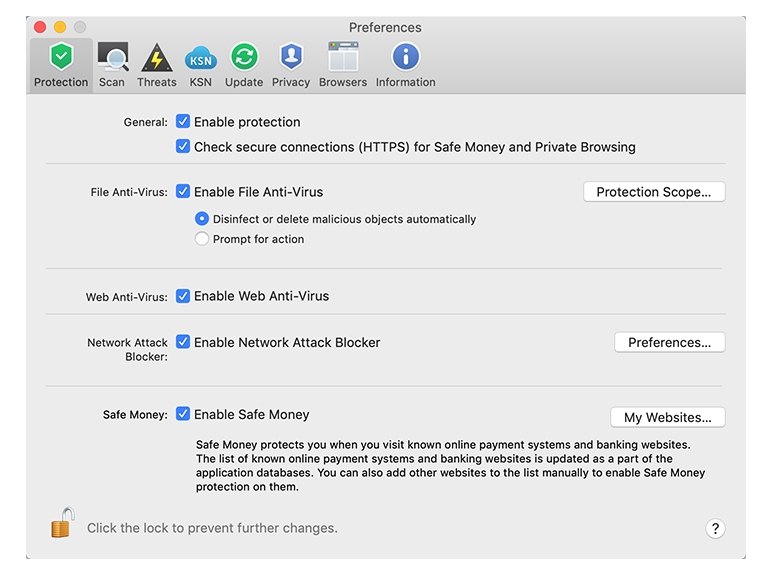The width and height of the screenshot is (772, 575).
Task: Switch to the Browsers tab label
Action: (x=343, y=82)
